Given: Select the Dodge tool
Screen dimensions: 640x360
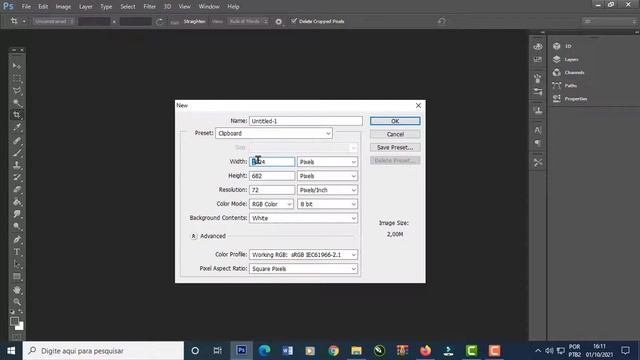Looking at the screenshot, I should [x=17, y=226].
